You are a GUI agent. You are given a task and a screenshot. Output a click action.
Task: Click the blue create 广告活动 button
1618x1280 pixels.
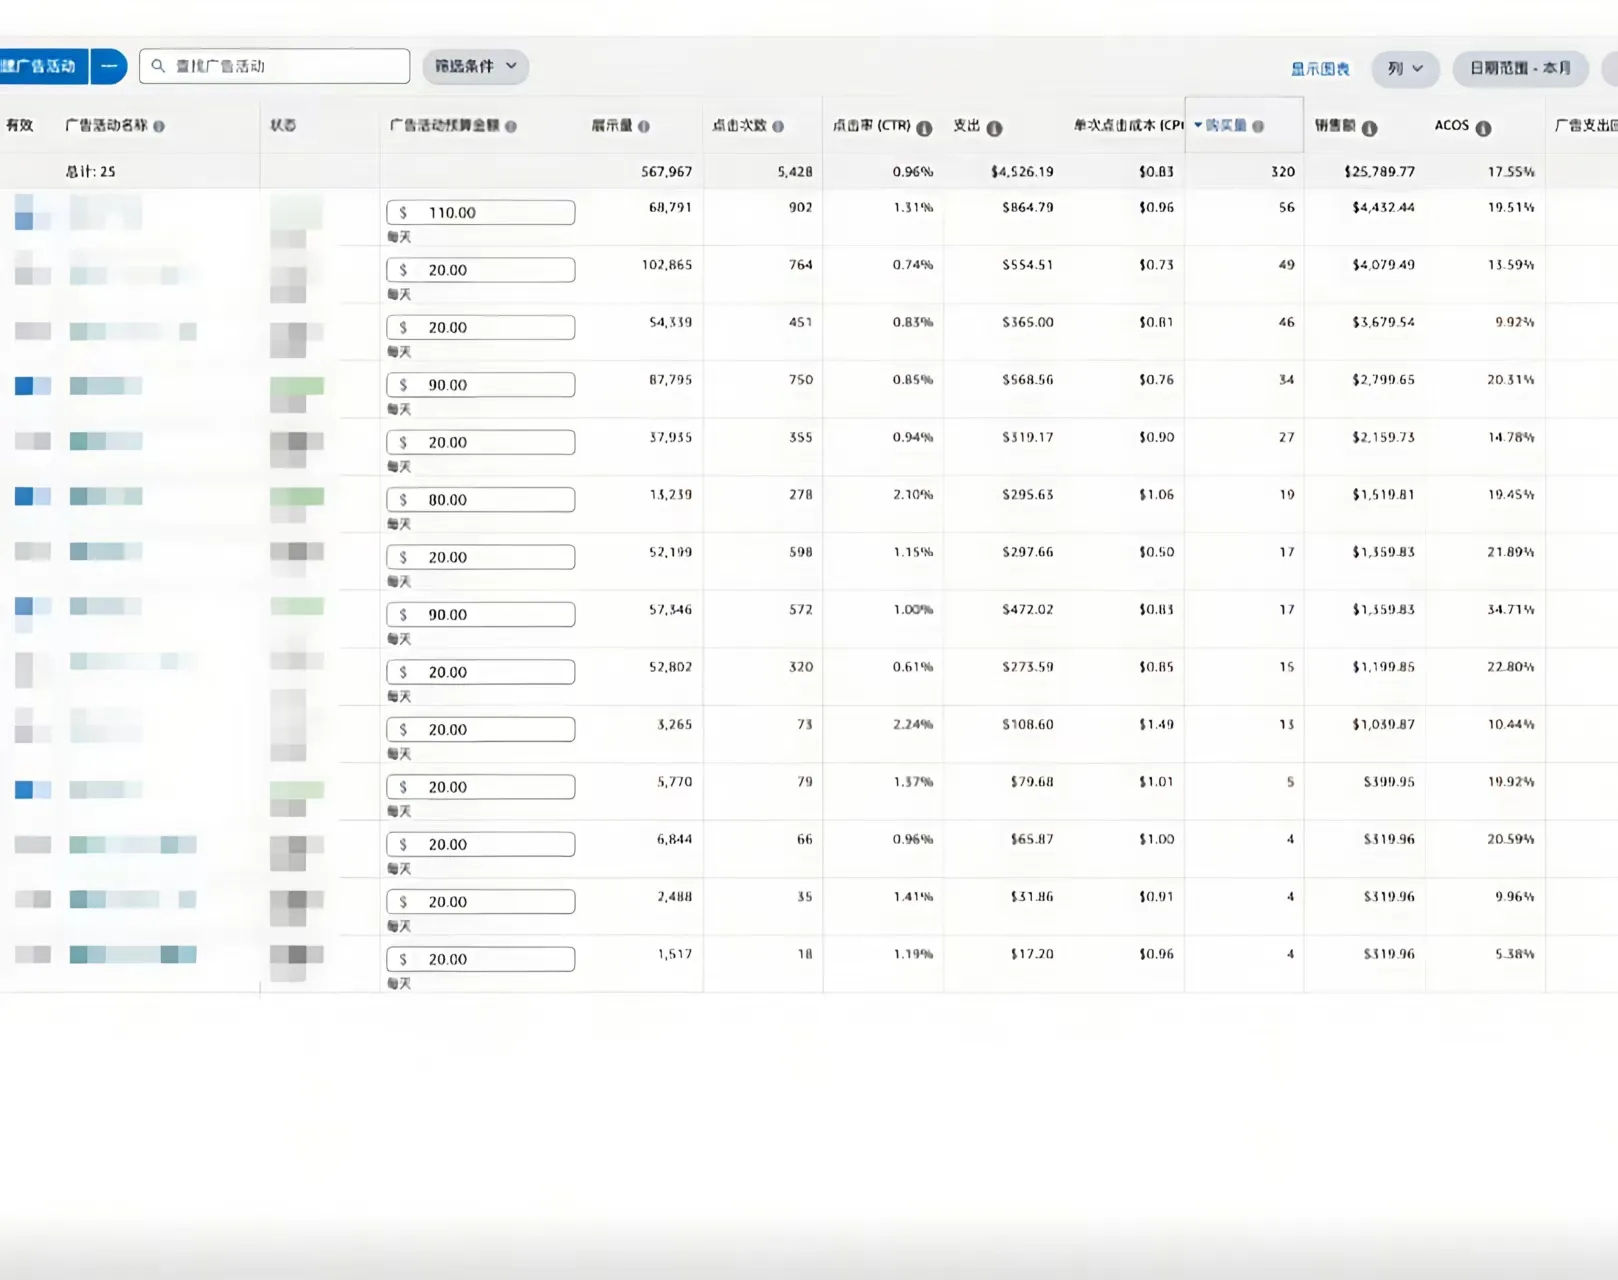(40, 67)
